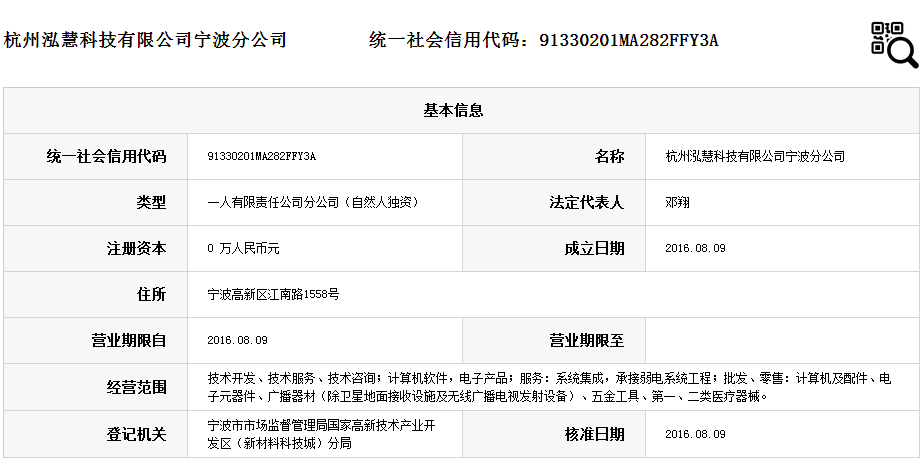
Task: Click the 统一社会信用代码 row label
Action: tap(106, 157)
